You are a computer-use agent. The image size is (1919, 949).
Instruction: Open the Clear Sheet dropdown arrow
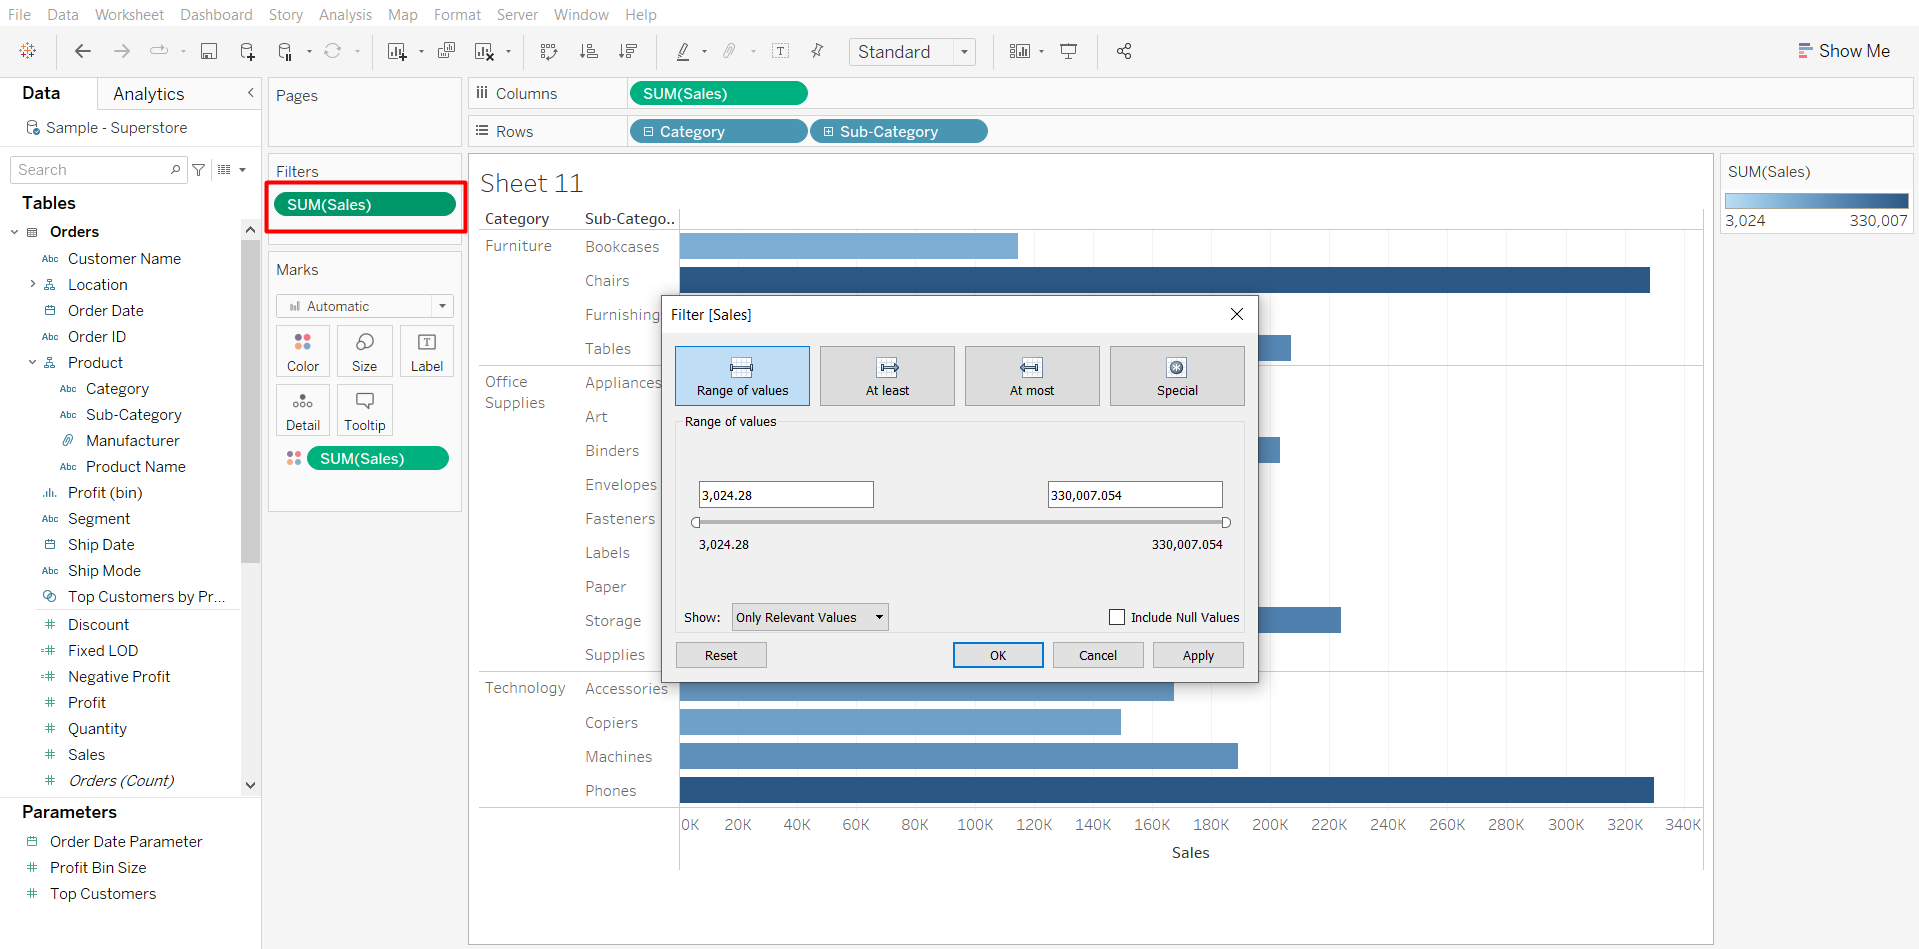[508, 52]
